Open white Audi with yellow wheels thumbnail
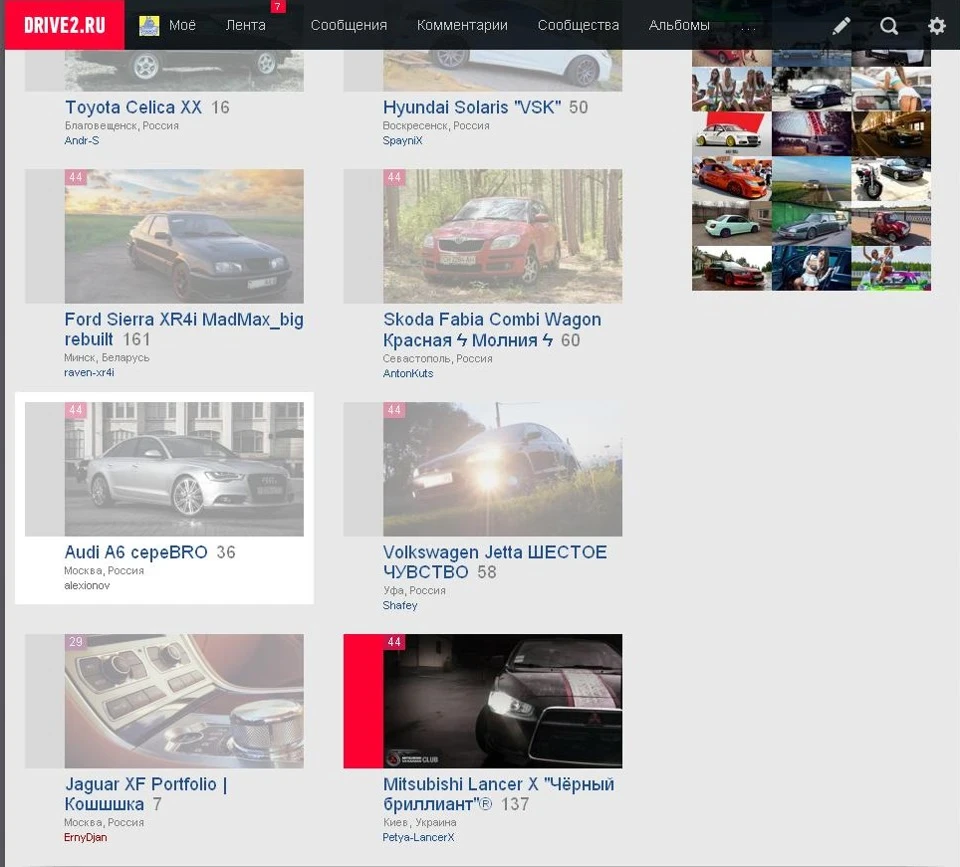 tap(732, 134)
